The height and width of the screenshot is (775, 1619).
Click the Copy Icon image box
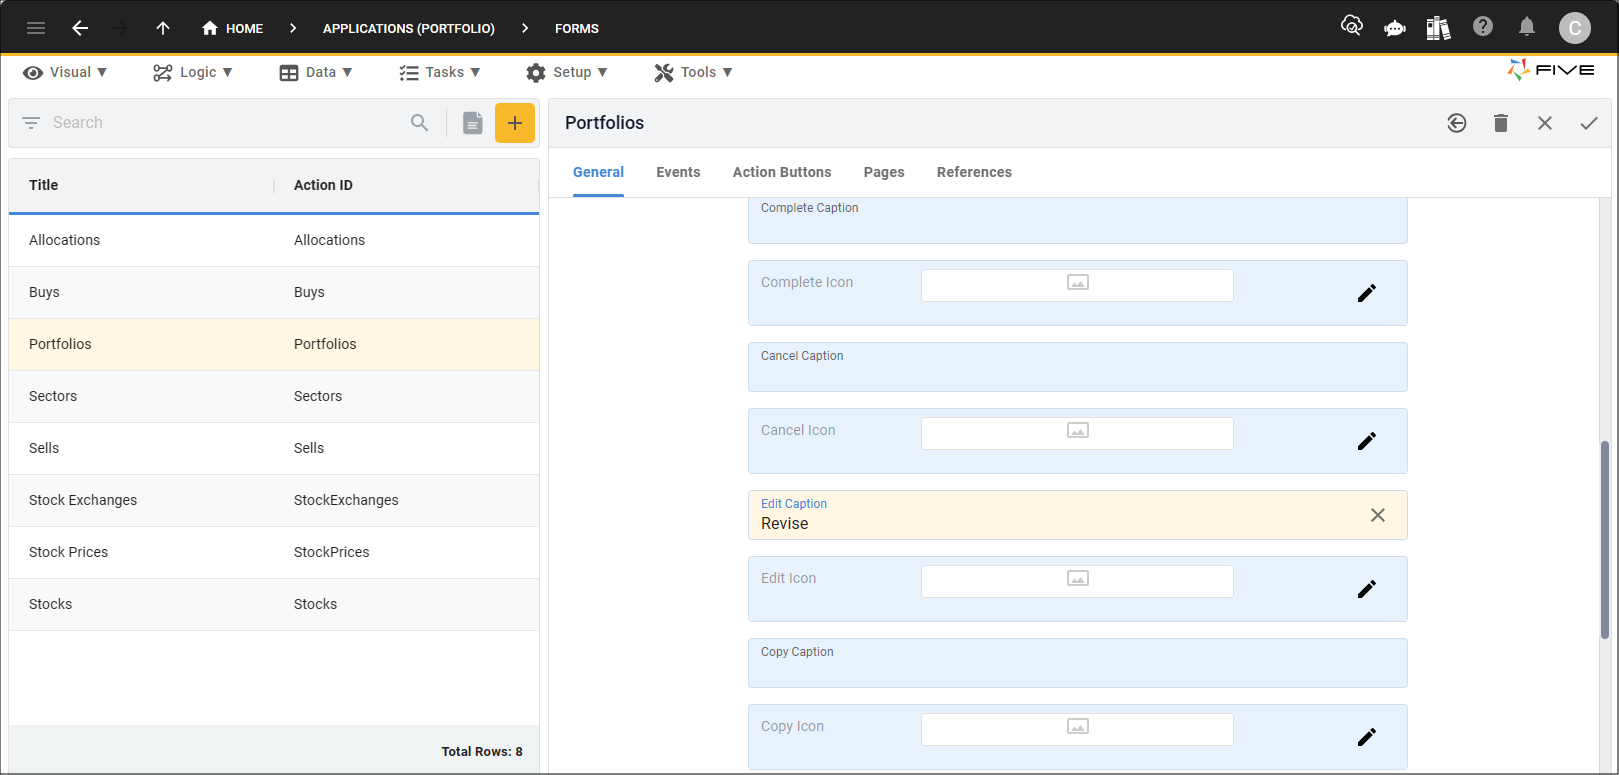point(1077,729)
